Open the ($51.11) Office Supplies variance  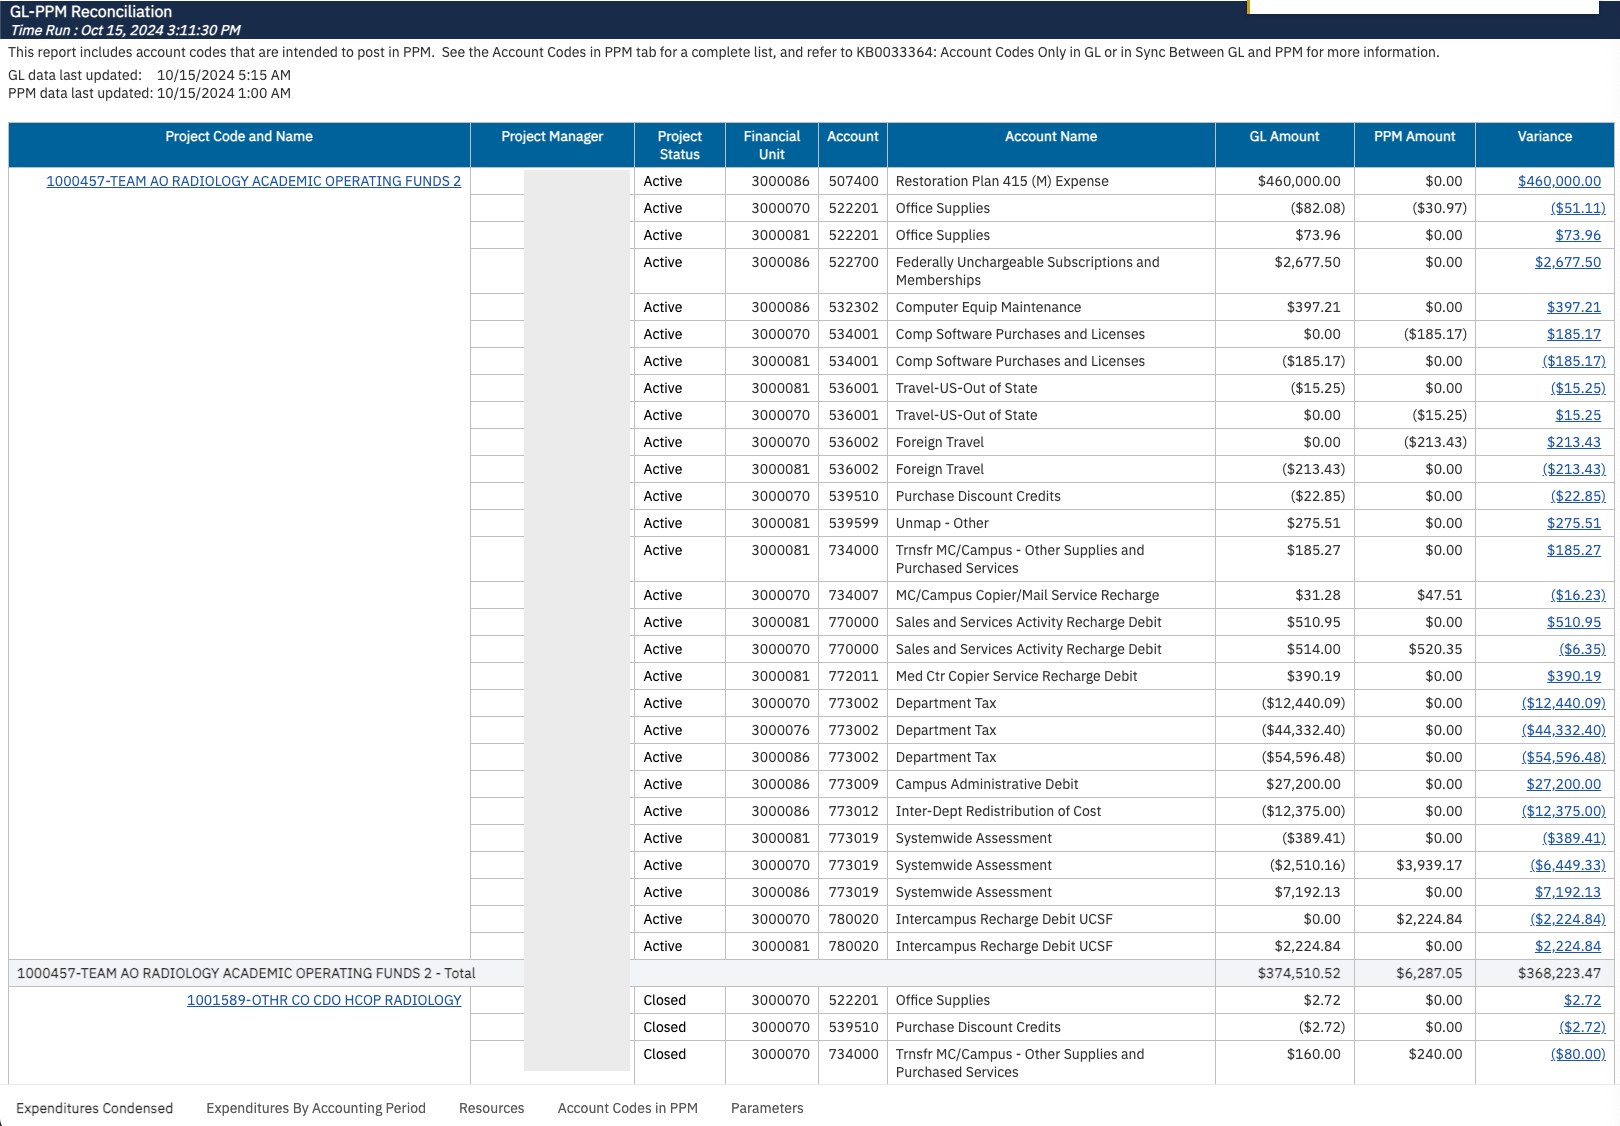[1577, 208]
